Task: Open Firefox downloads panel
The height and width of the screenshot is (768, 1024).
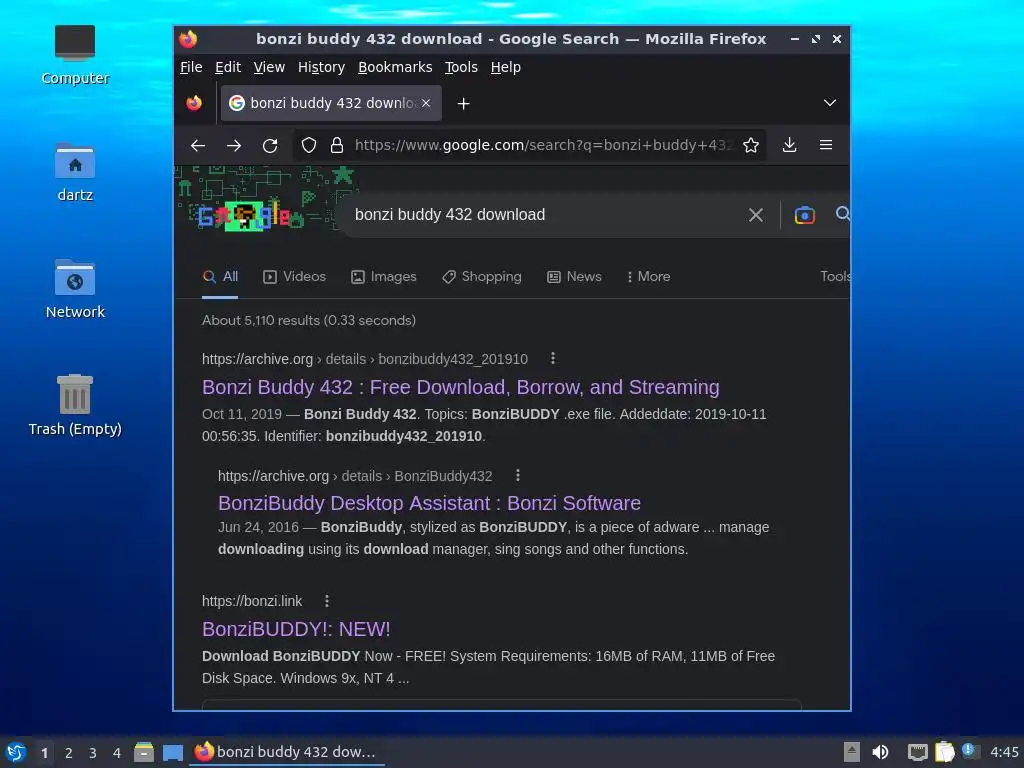Action: click(x=790, y=145)
